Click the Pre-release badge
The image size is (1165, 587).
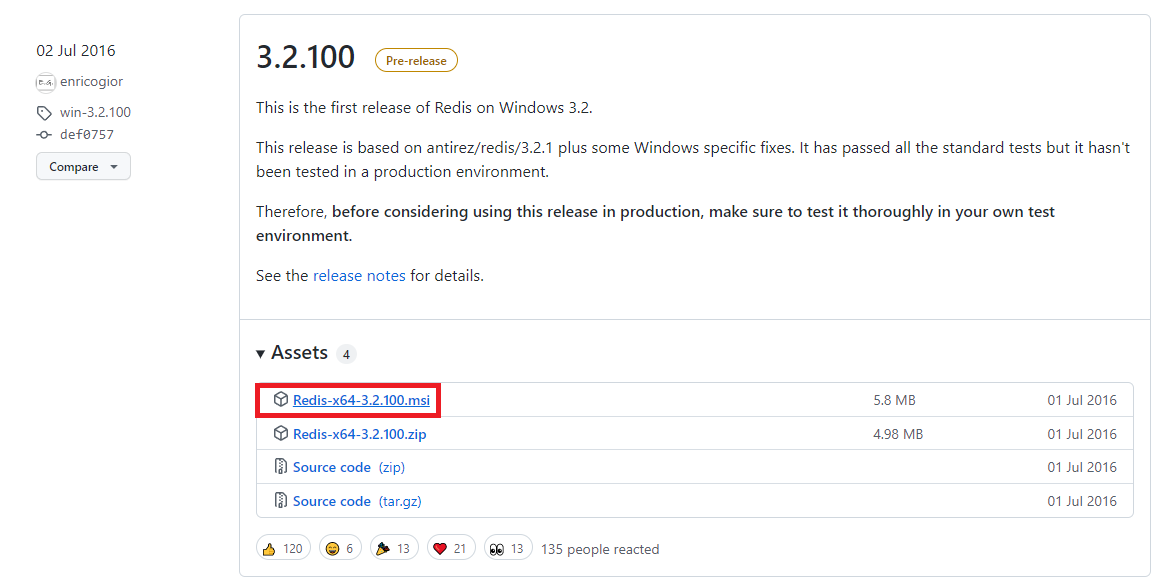(x=416, y=61)
